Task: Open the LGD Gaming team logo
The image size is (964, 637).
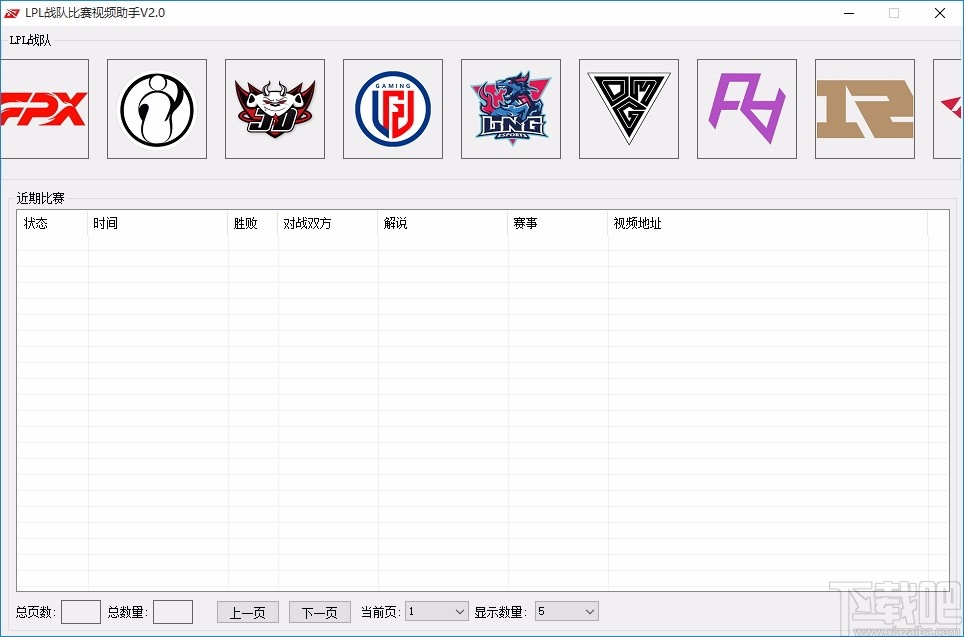Action: (393, 108)
